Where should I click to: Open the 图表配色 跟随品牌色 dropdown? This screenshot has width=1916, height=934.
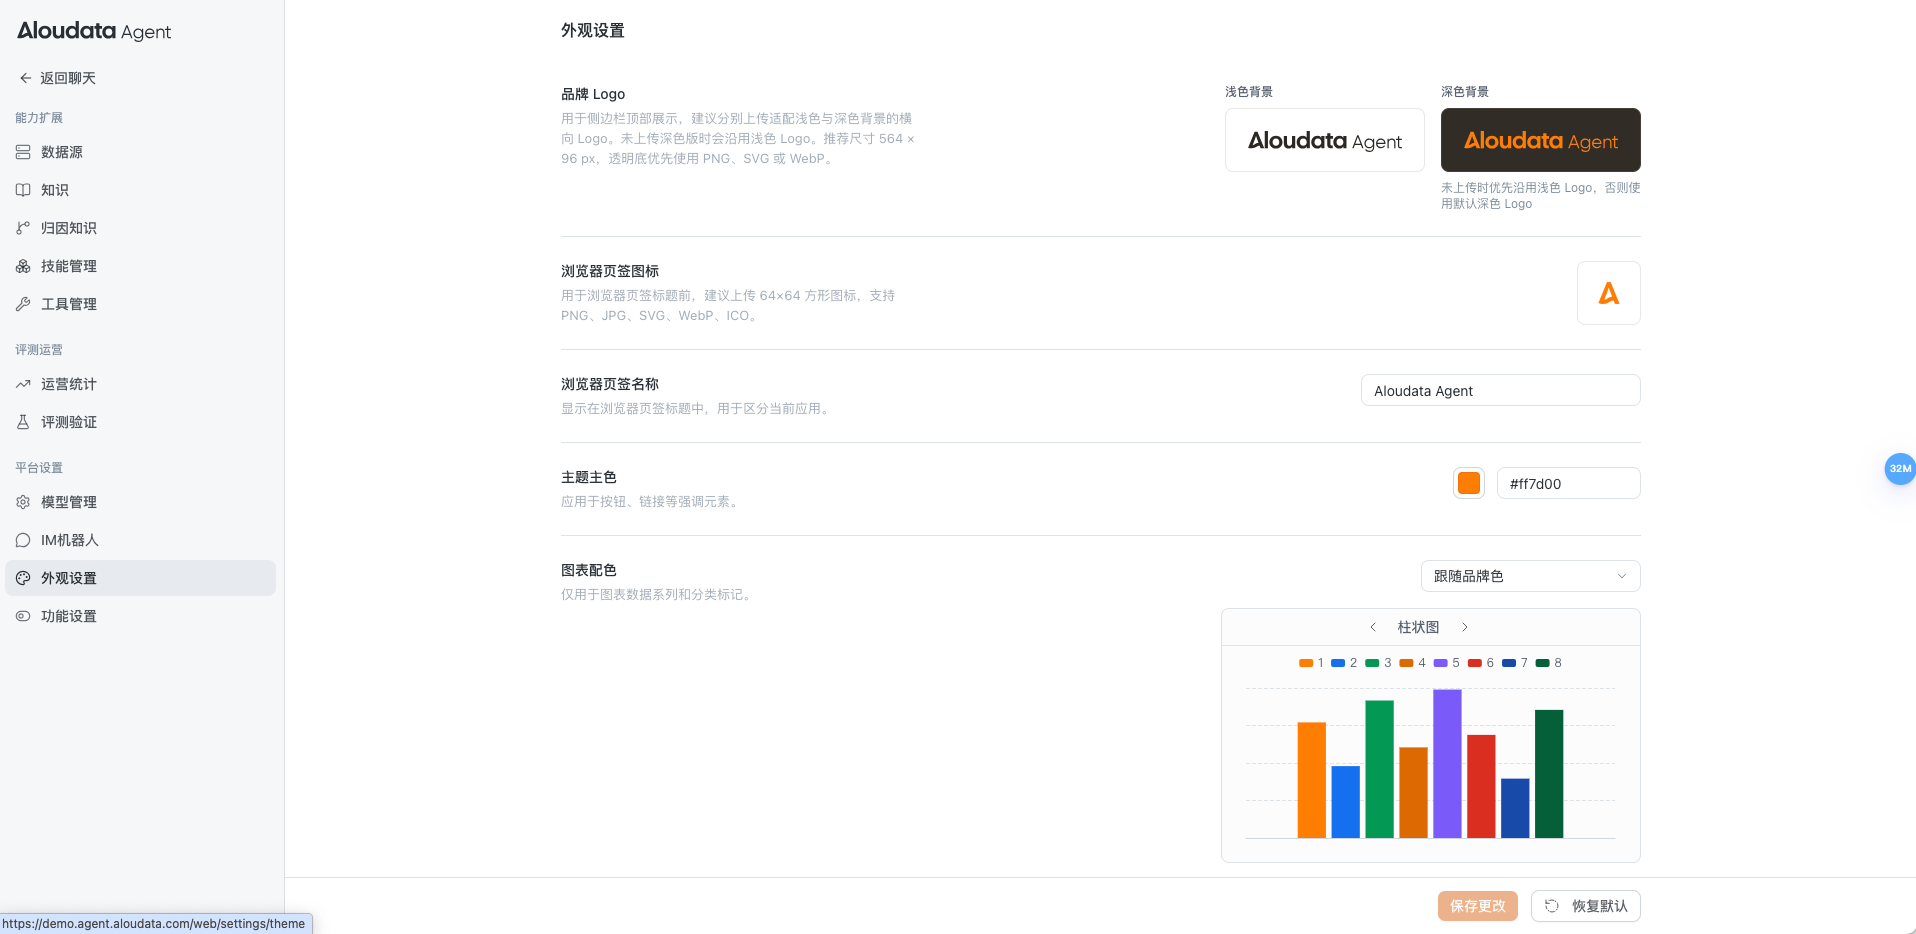click(1530, 576)
